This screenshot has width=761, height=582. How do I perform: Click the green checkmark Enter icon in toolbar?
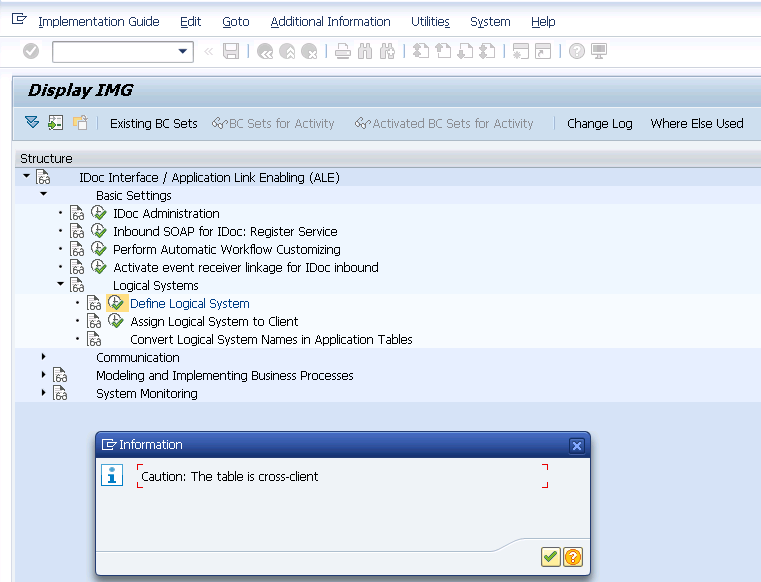[31, 51]
